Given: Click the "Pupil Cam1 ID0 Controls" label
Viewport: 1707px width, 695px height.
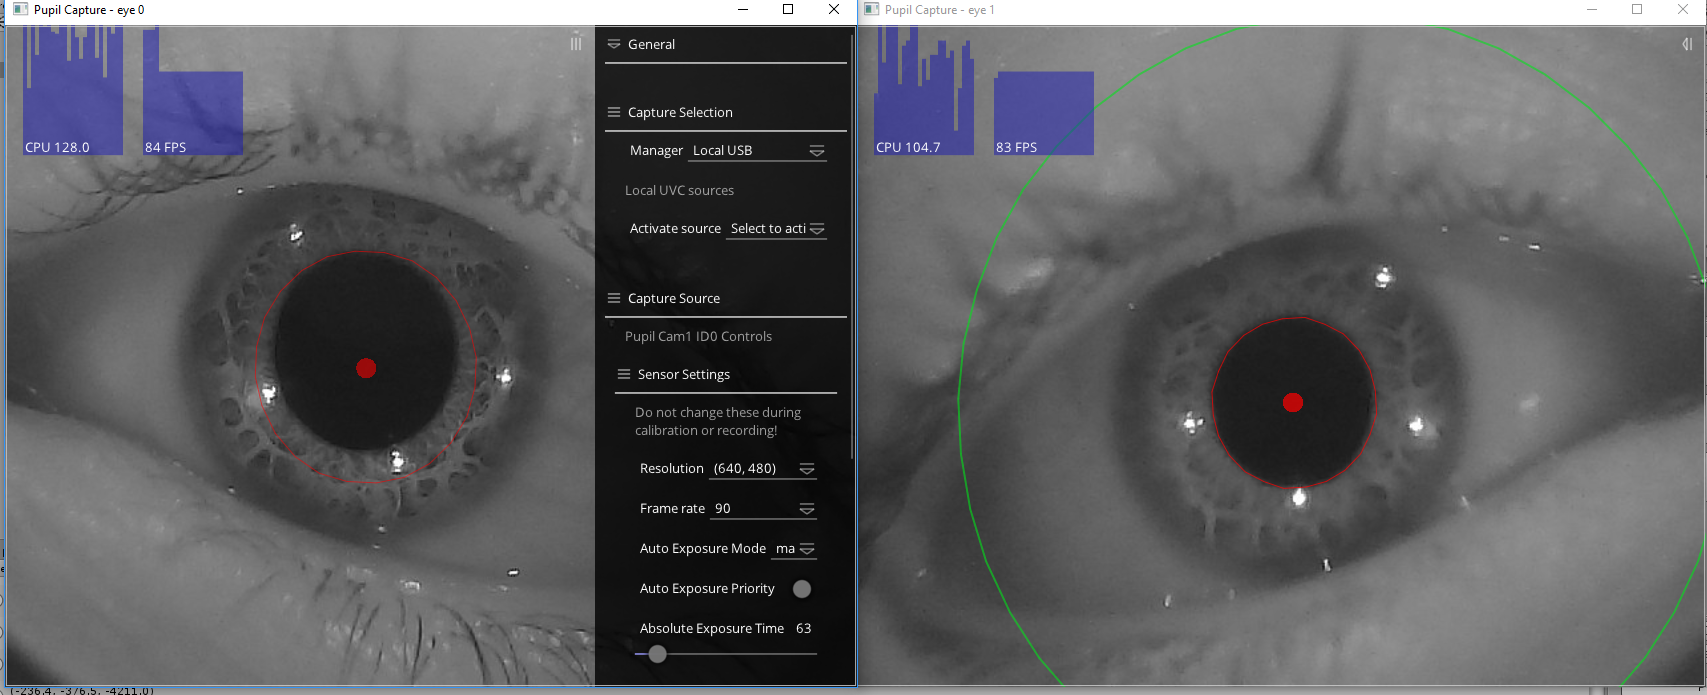Looking at the screenshot, I should [698, 336].
